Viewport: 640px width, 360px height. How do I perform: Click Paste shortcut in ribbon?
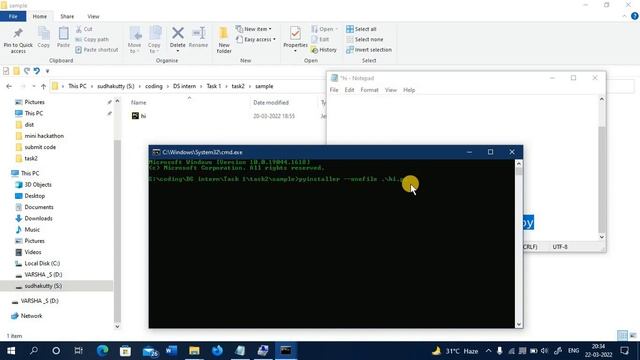pyautogui.click(x=97, y=49)
